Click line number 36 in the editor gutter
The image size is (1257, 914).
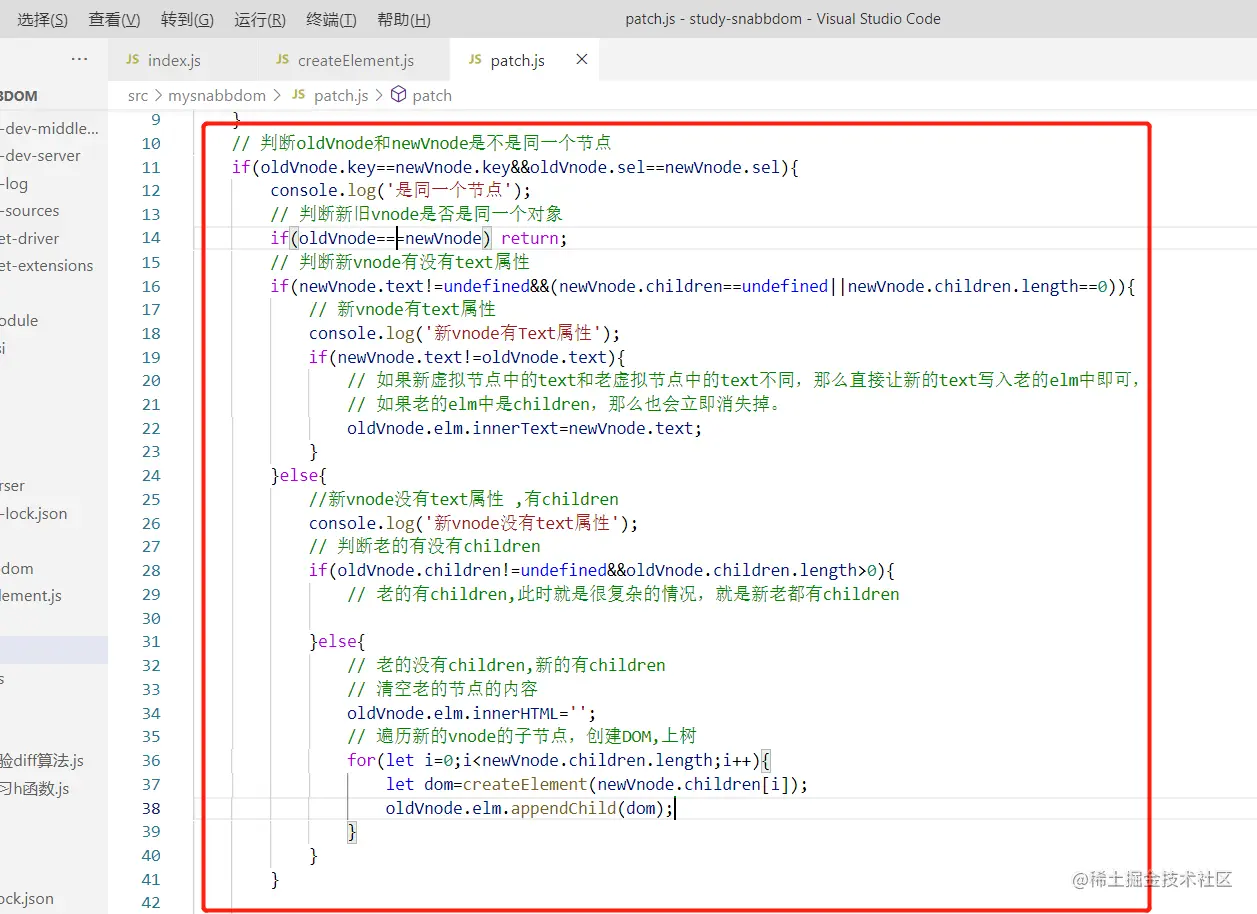click(150, 760)
